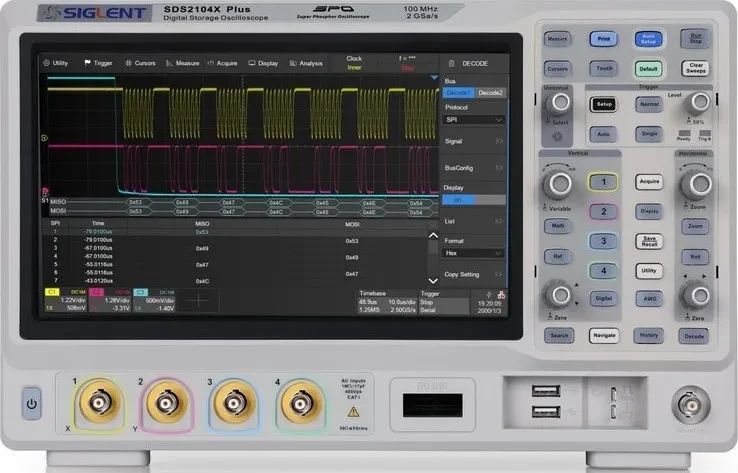Toggle channel 2 front-panel button
The height and width of the screenshot is (473, 738).
point(603,212)
